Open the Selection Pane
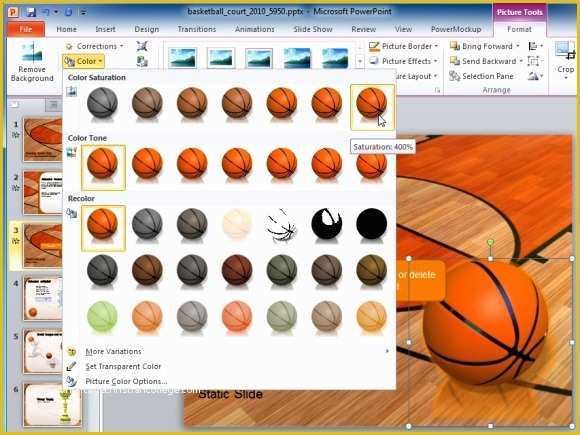The image size is (580, 435). tap(481, 76)
